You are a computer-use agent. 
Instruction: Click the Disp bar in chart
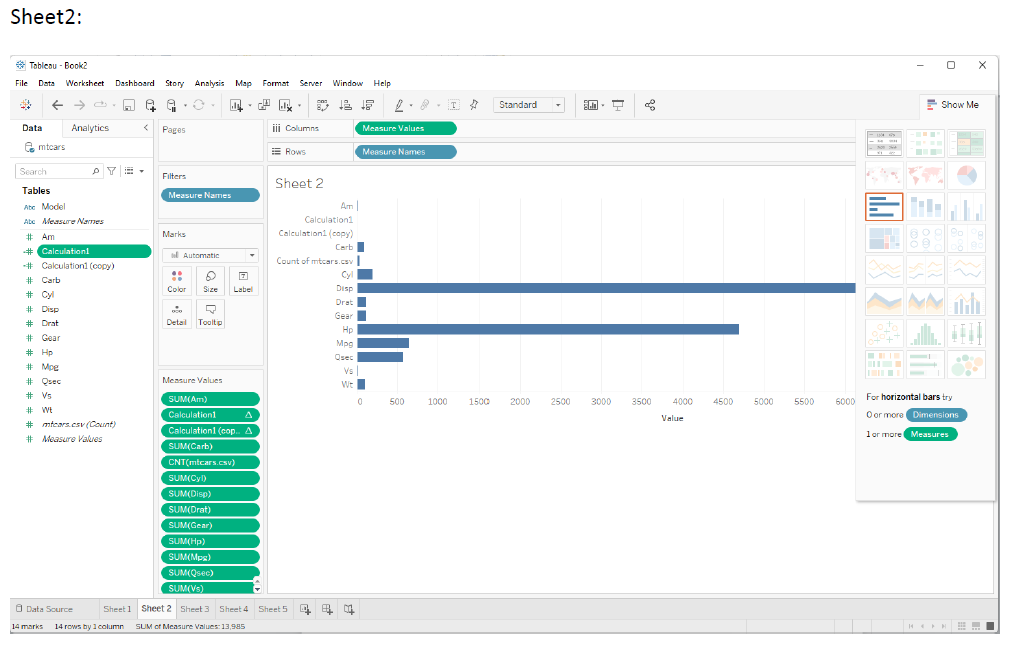click(x=606, y=288)
